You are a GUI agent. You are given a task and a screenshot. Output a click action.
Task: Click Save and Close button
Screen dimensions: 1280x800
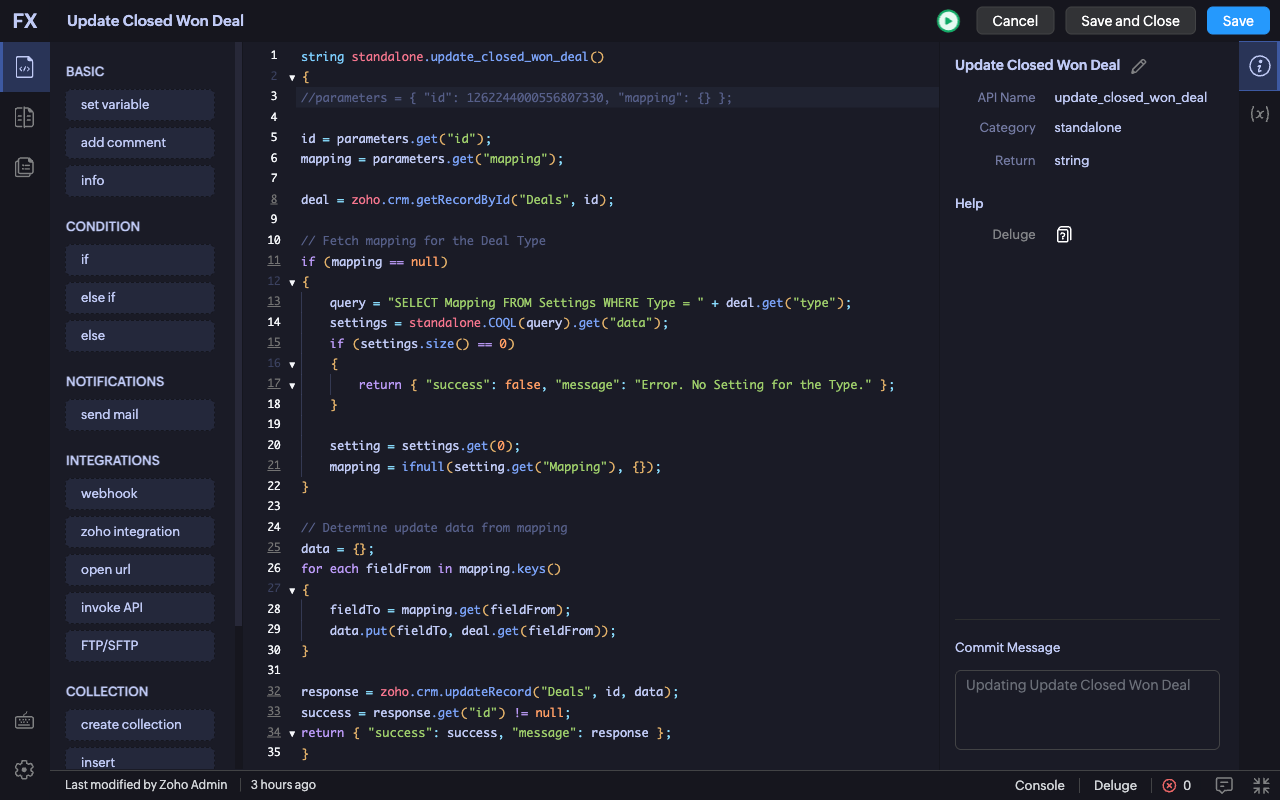tap(1130, 21)
